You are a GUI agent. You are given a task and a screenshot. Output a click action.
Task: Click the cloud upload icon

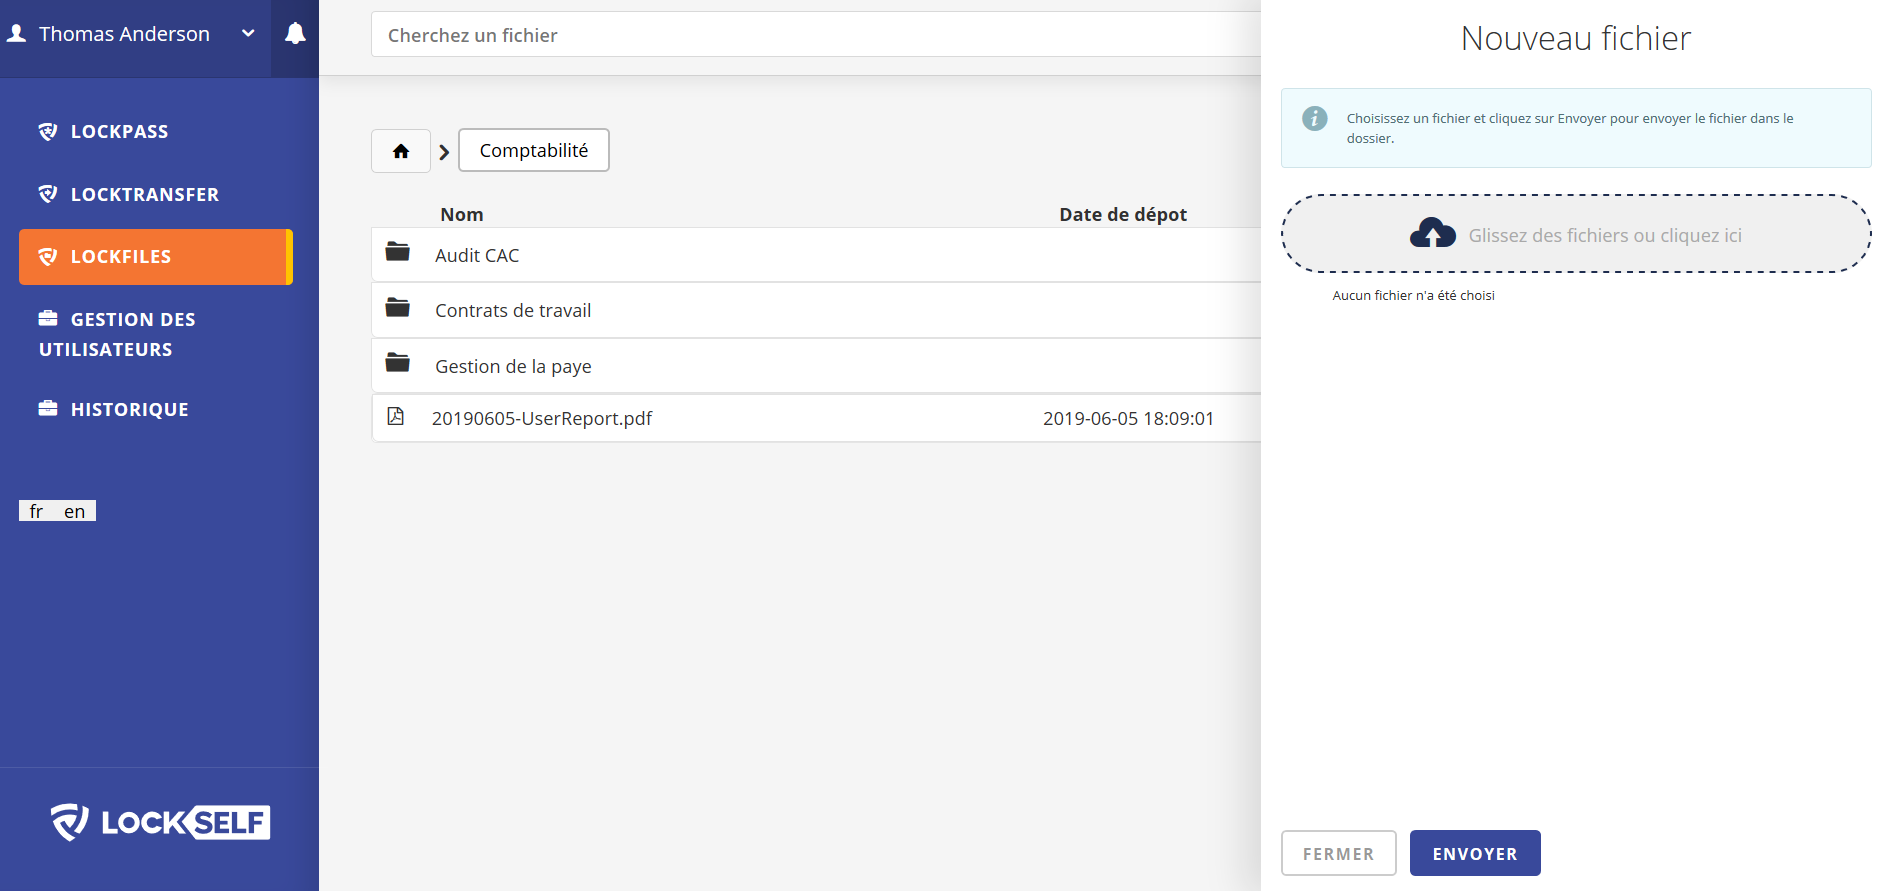(x=1433, y=233)
